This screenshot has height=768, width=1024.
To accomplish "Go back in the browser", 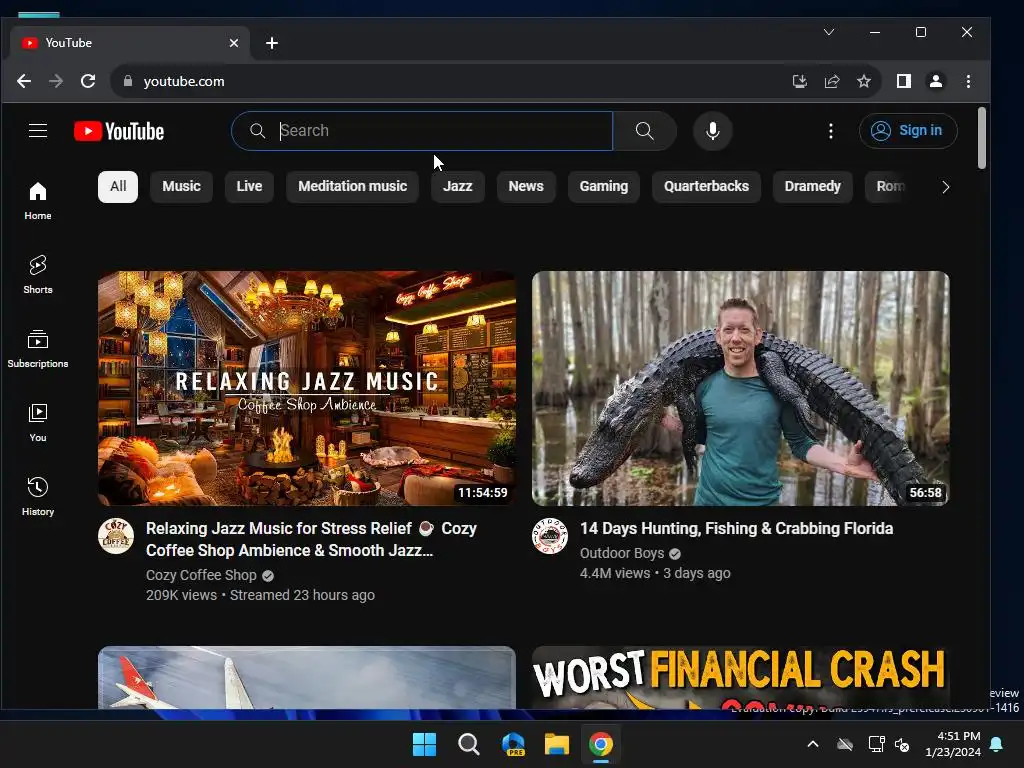I will 24,81.
